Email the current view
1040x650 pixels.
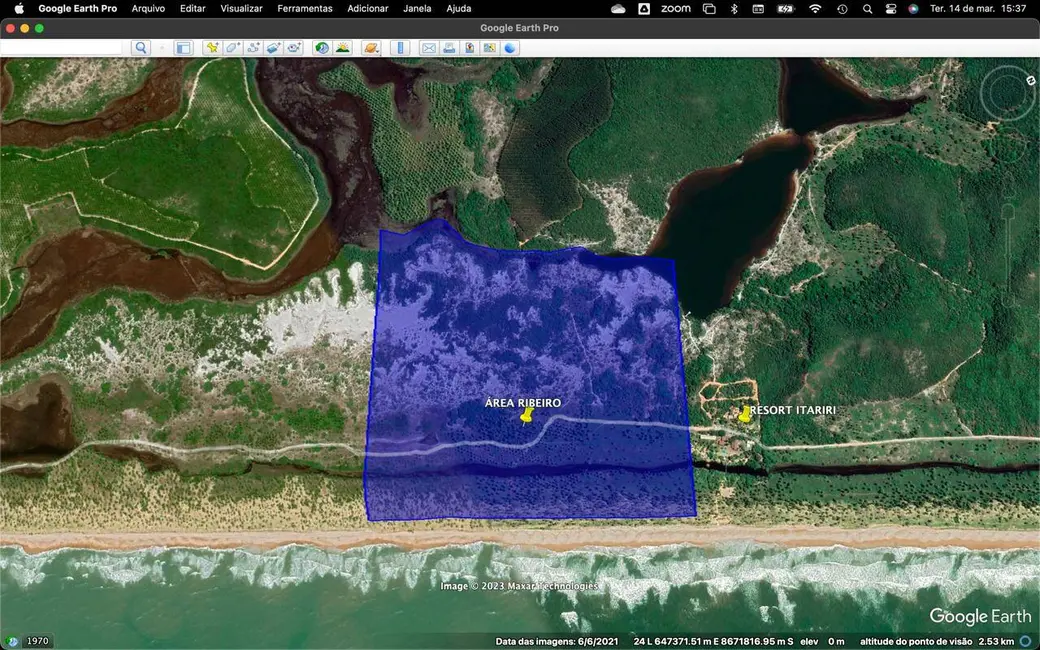(x=428, y=48)
